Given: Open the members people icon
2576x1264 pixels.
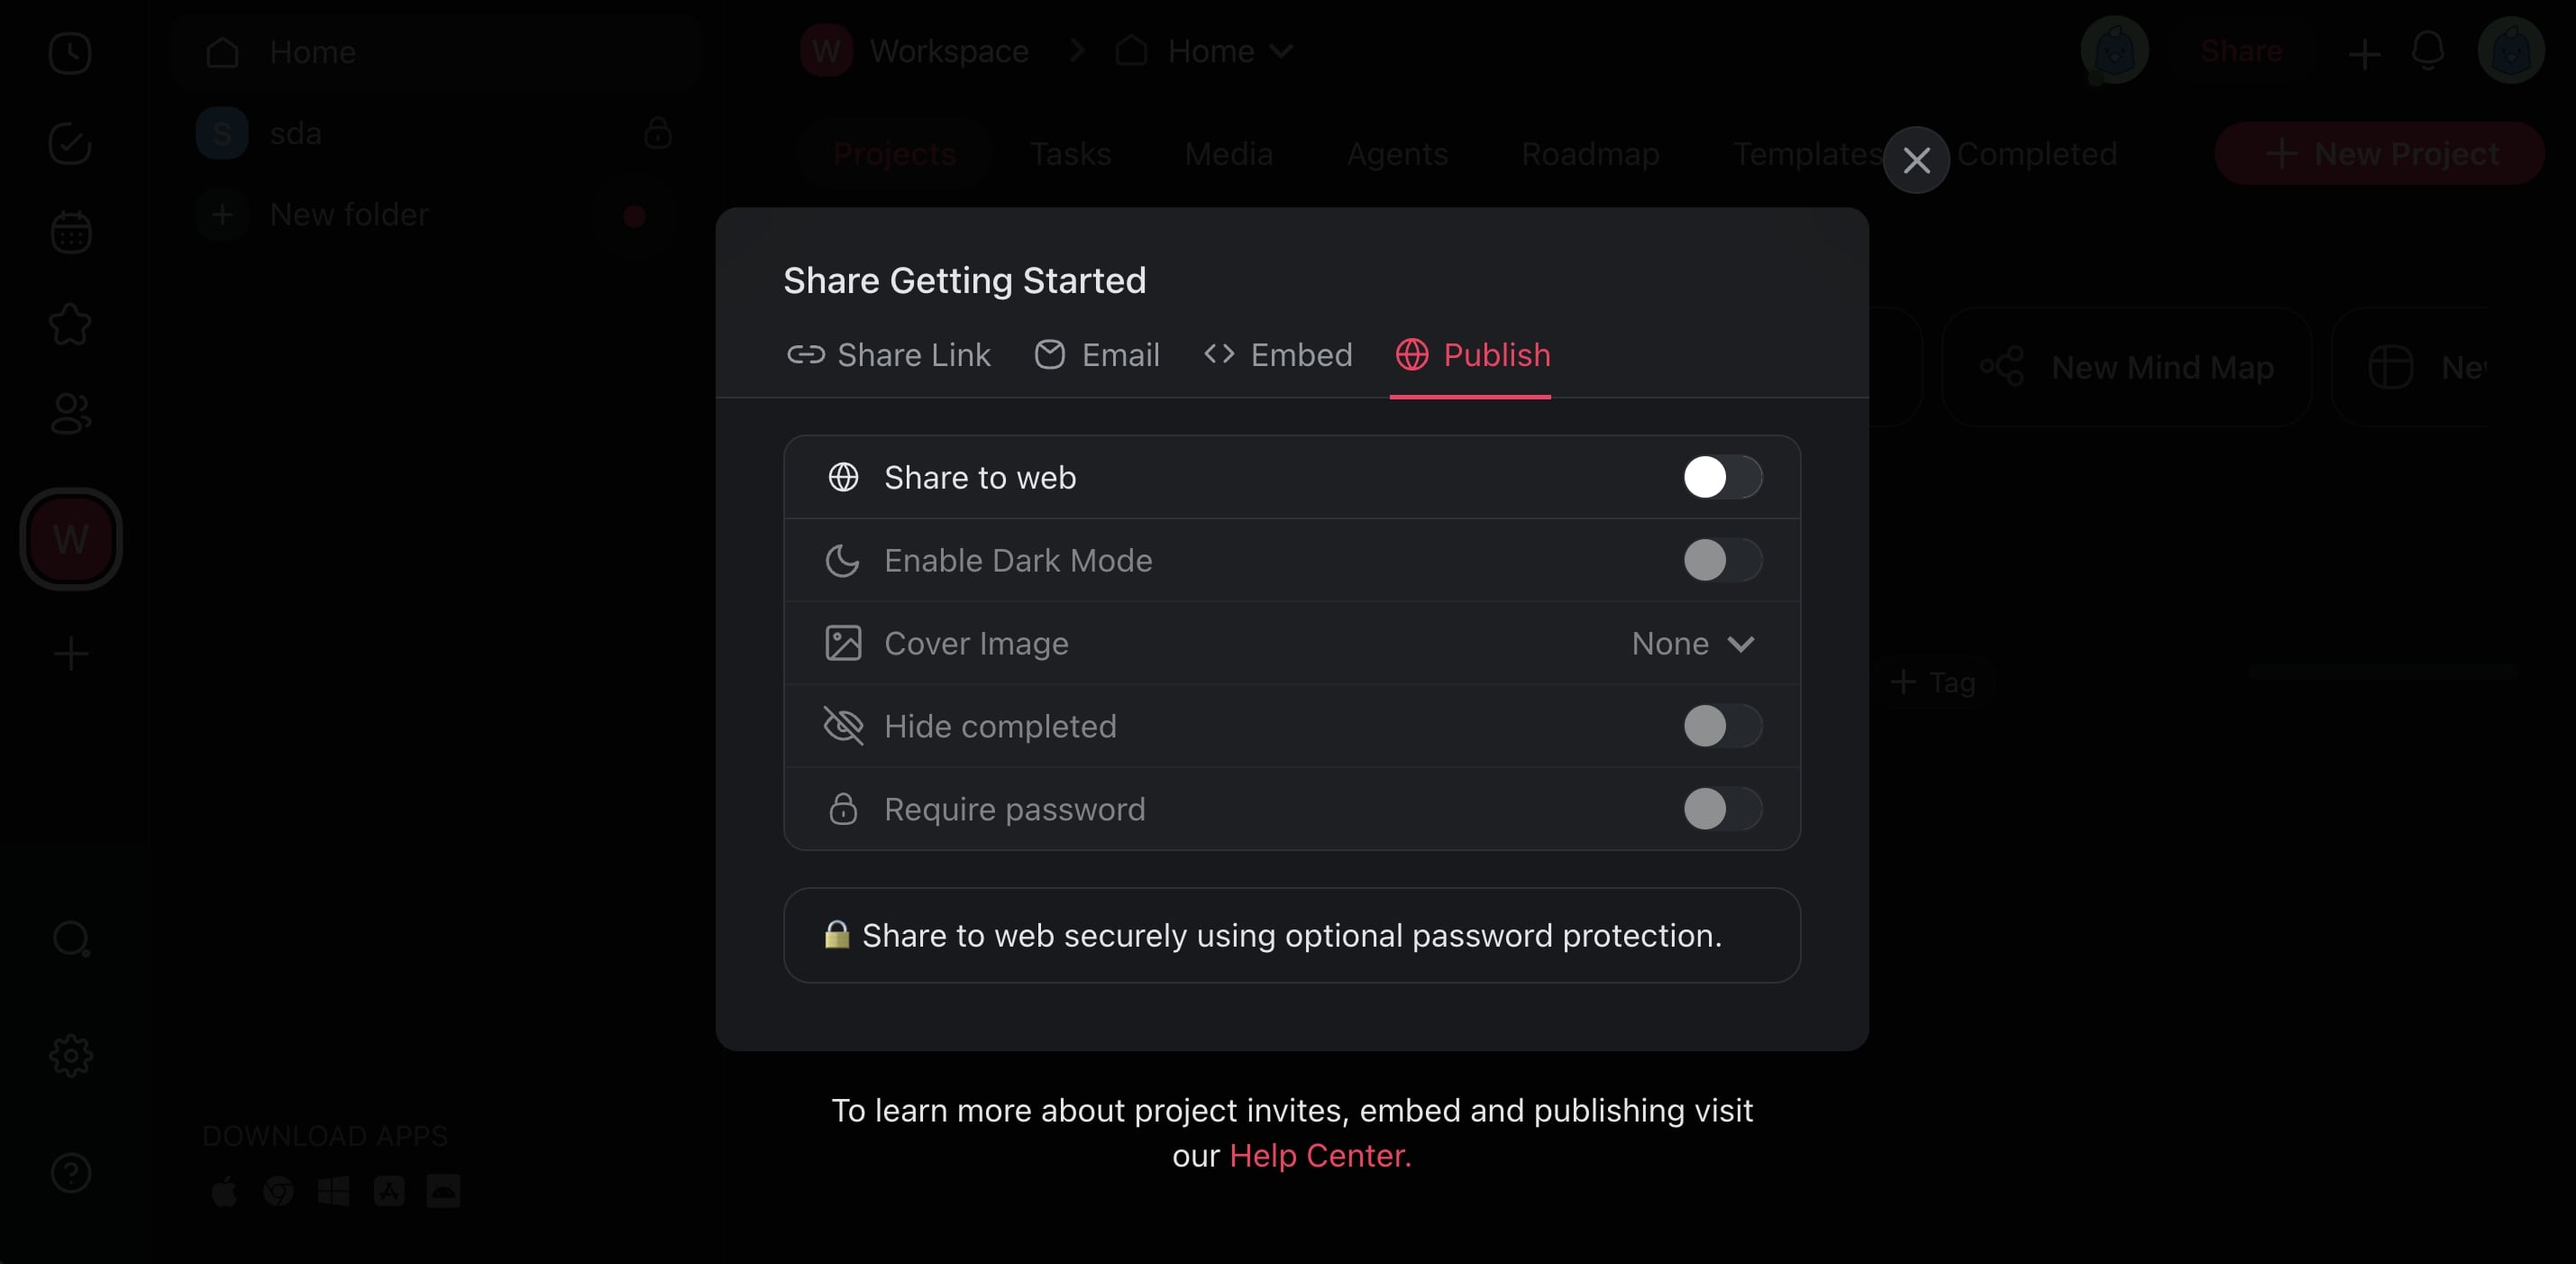Looking at the screenshot, I should (70, 413).
